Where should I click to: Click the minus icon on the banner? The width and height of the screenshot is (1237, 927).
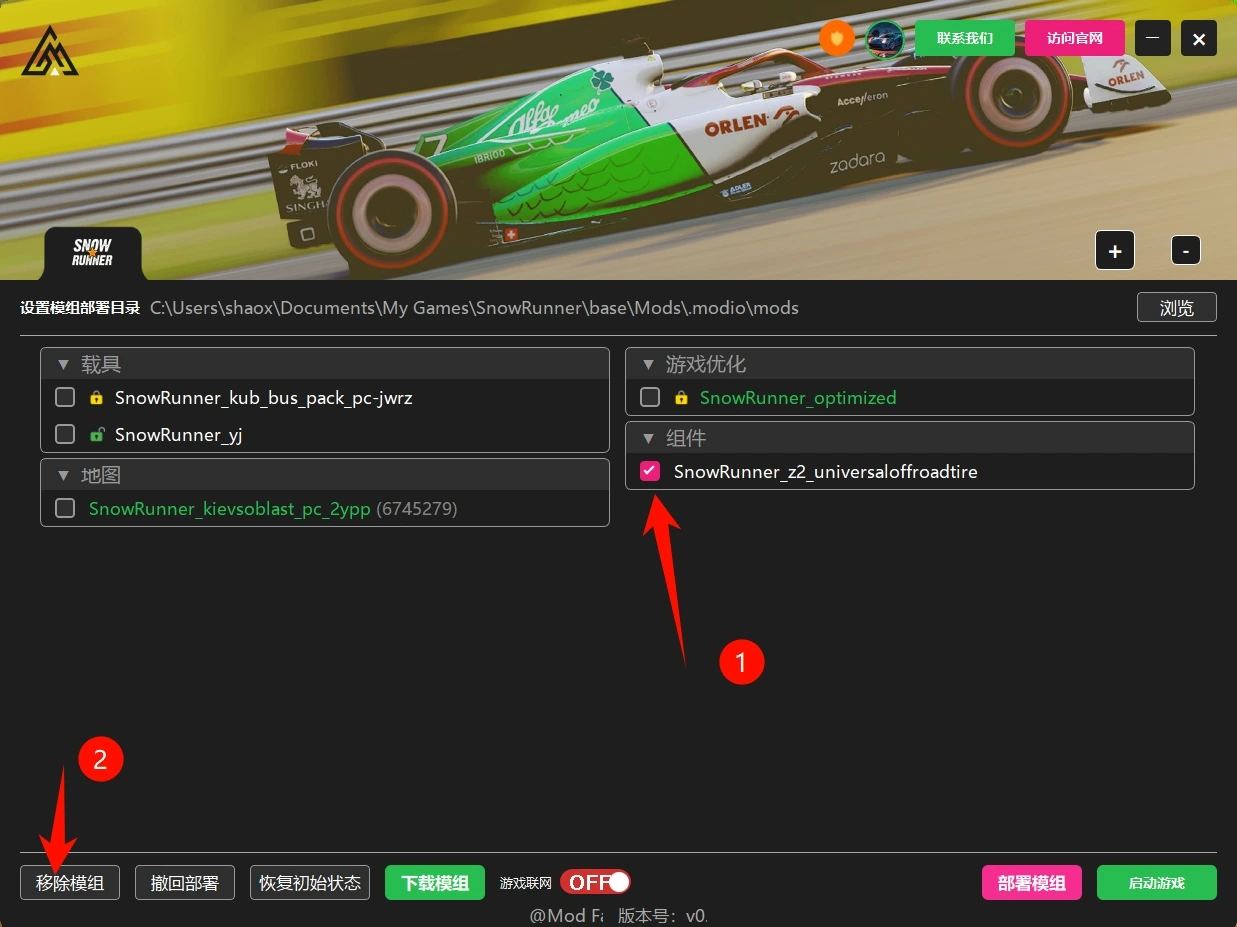click(x=1185, y=251)
